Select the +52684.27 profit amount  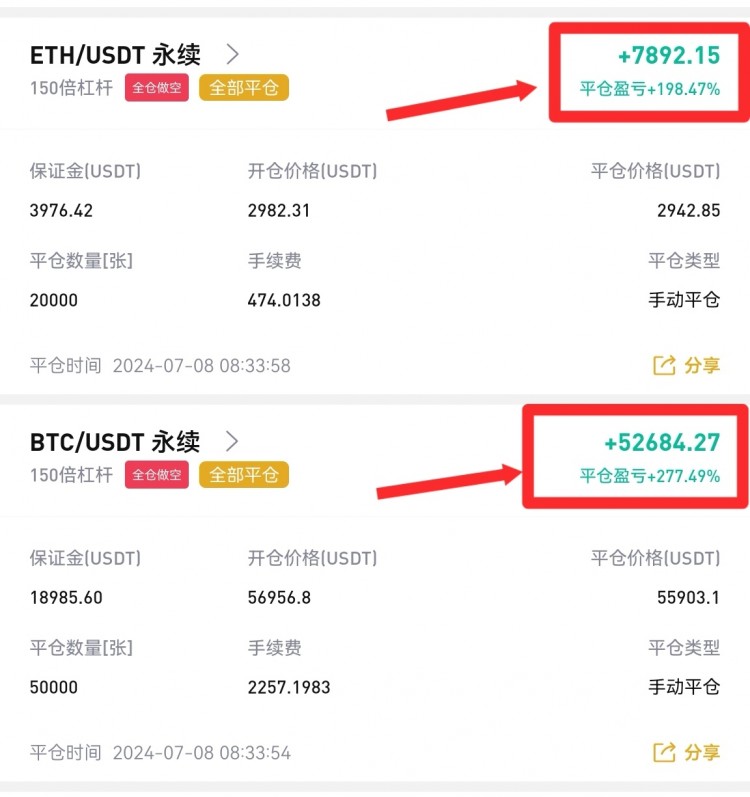tap(662, 442)
